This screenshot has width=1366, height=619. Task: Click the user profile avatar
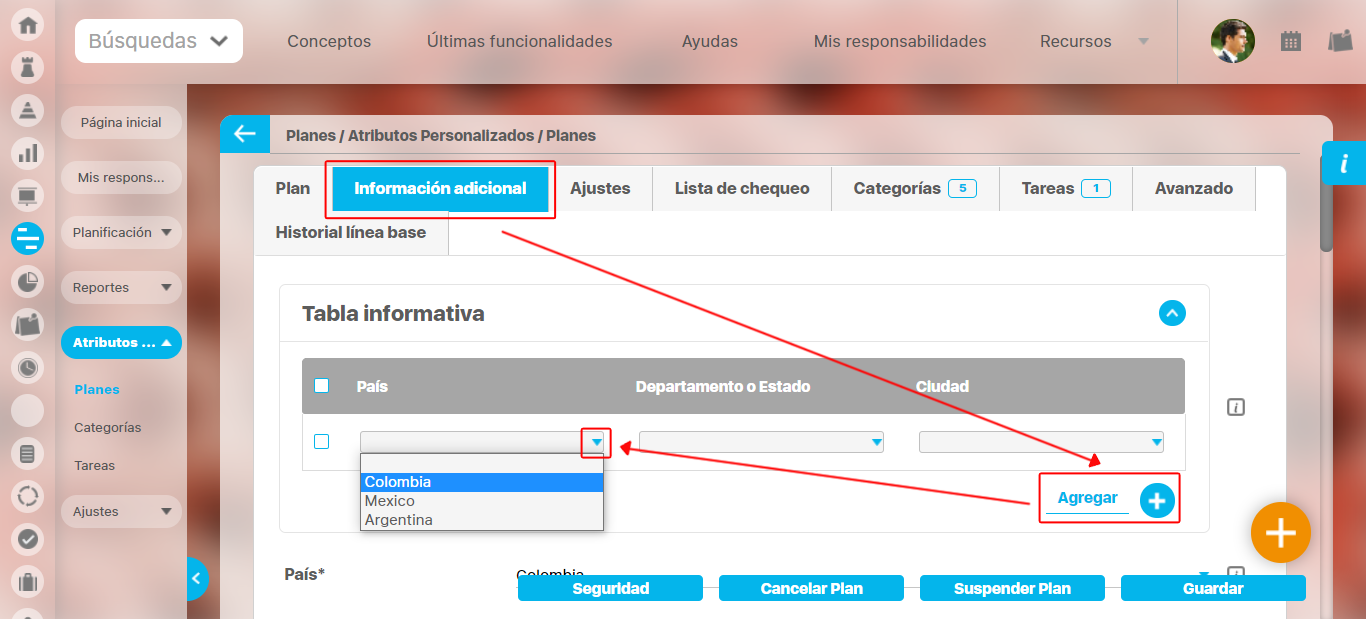[x=1232, y=41]
